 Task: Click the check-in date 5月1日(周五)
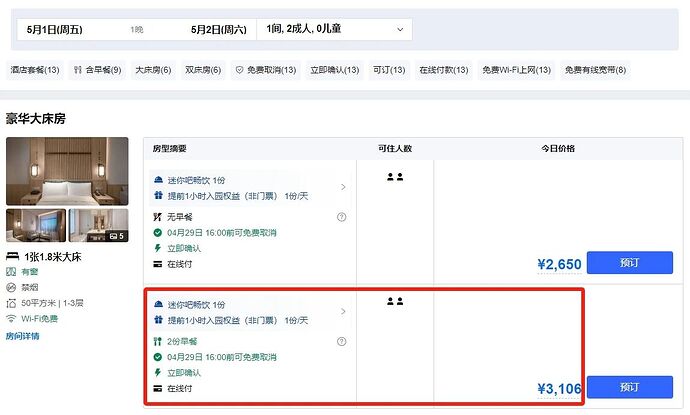pos(56,30)
